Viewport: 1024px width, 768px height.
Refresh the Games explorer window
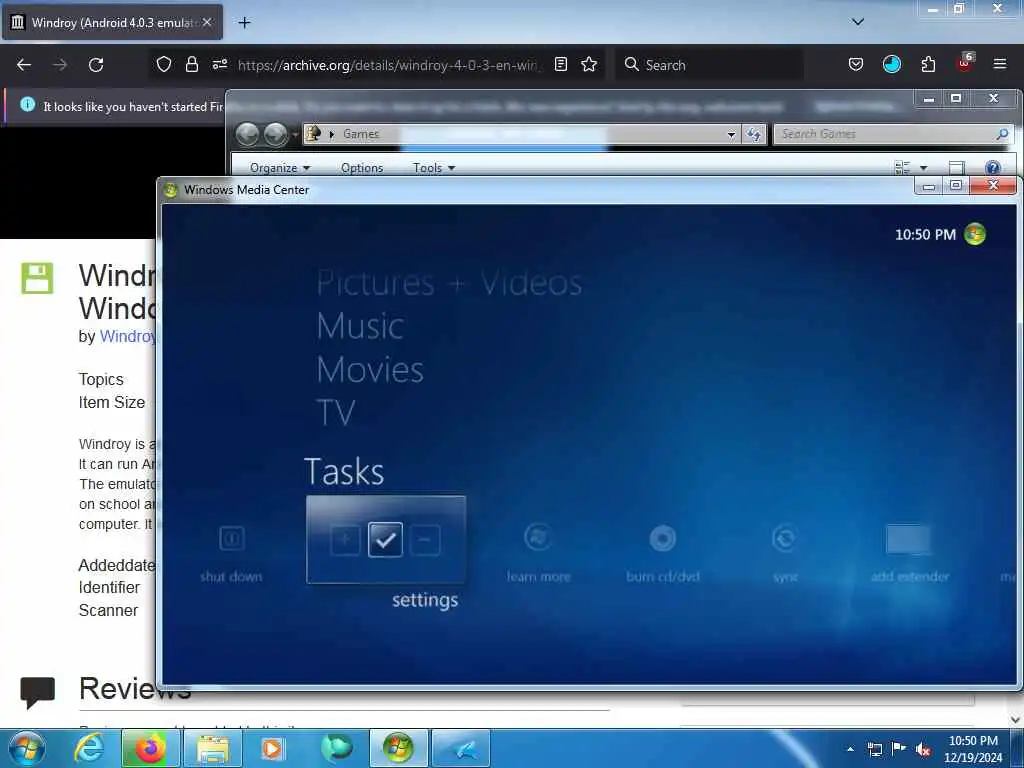click(x=754, y=135)
